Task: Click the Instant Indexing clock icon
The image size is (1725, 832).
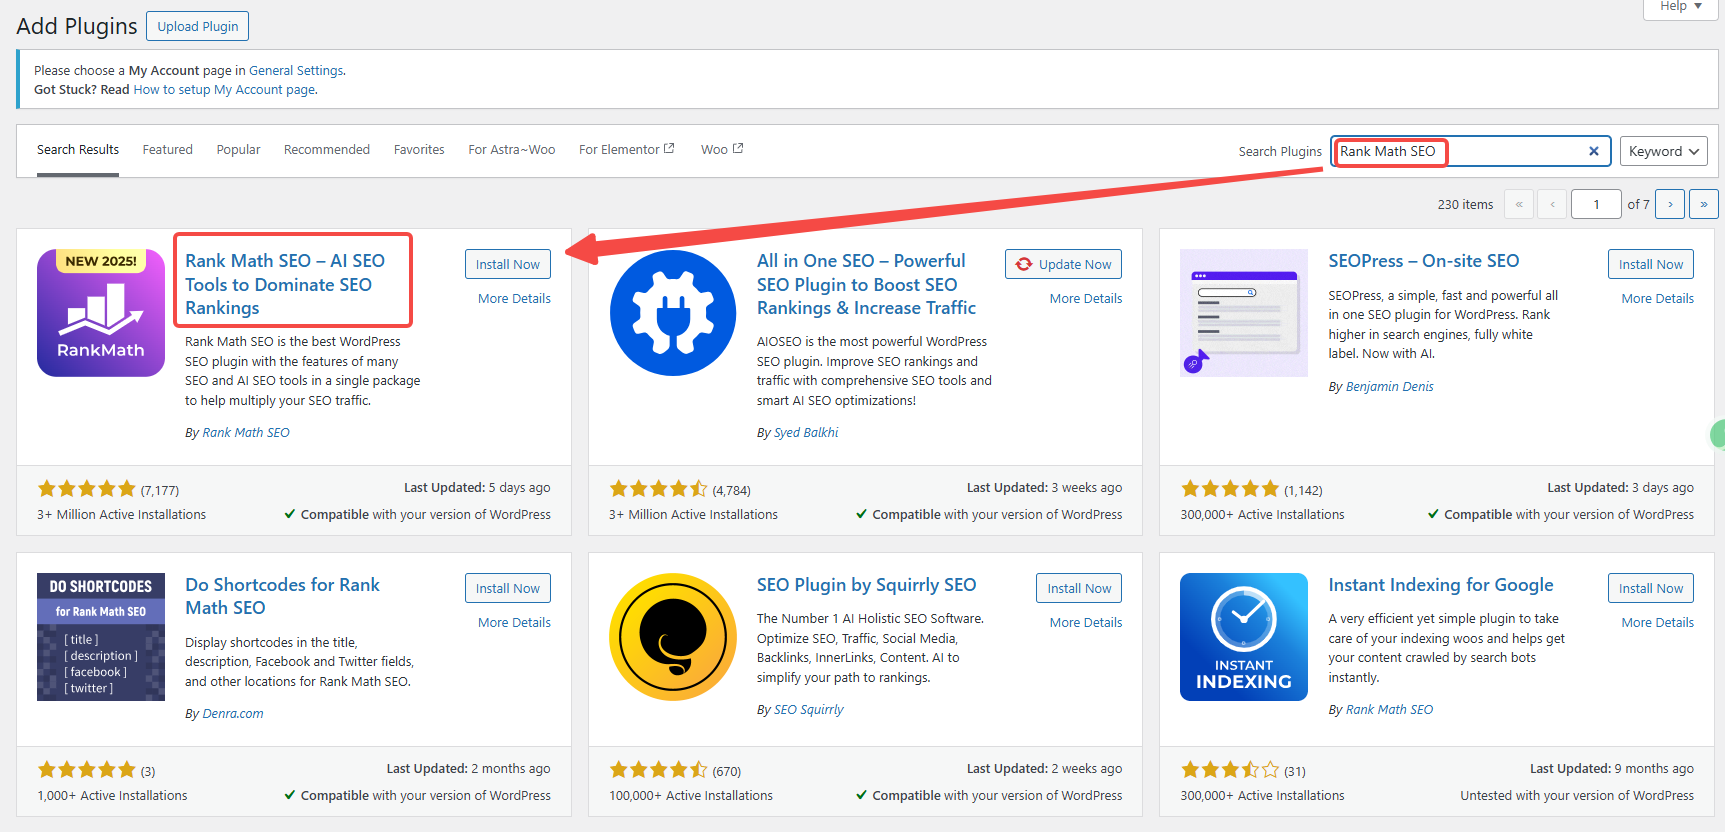Action: click(1243, 637)
